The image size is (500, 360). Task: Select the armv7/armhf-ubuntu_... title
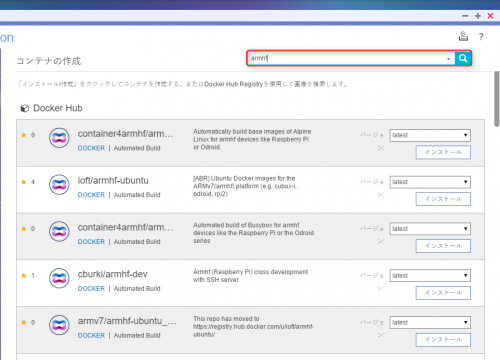point(127,321)
